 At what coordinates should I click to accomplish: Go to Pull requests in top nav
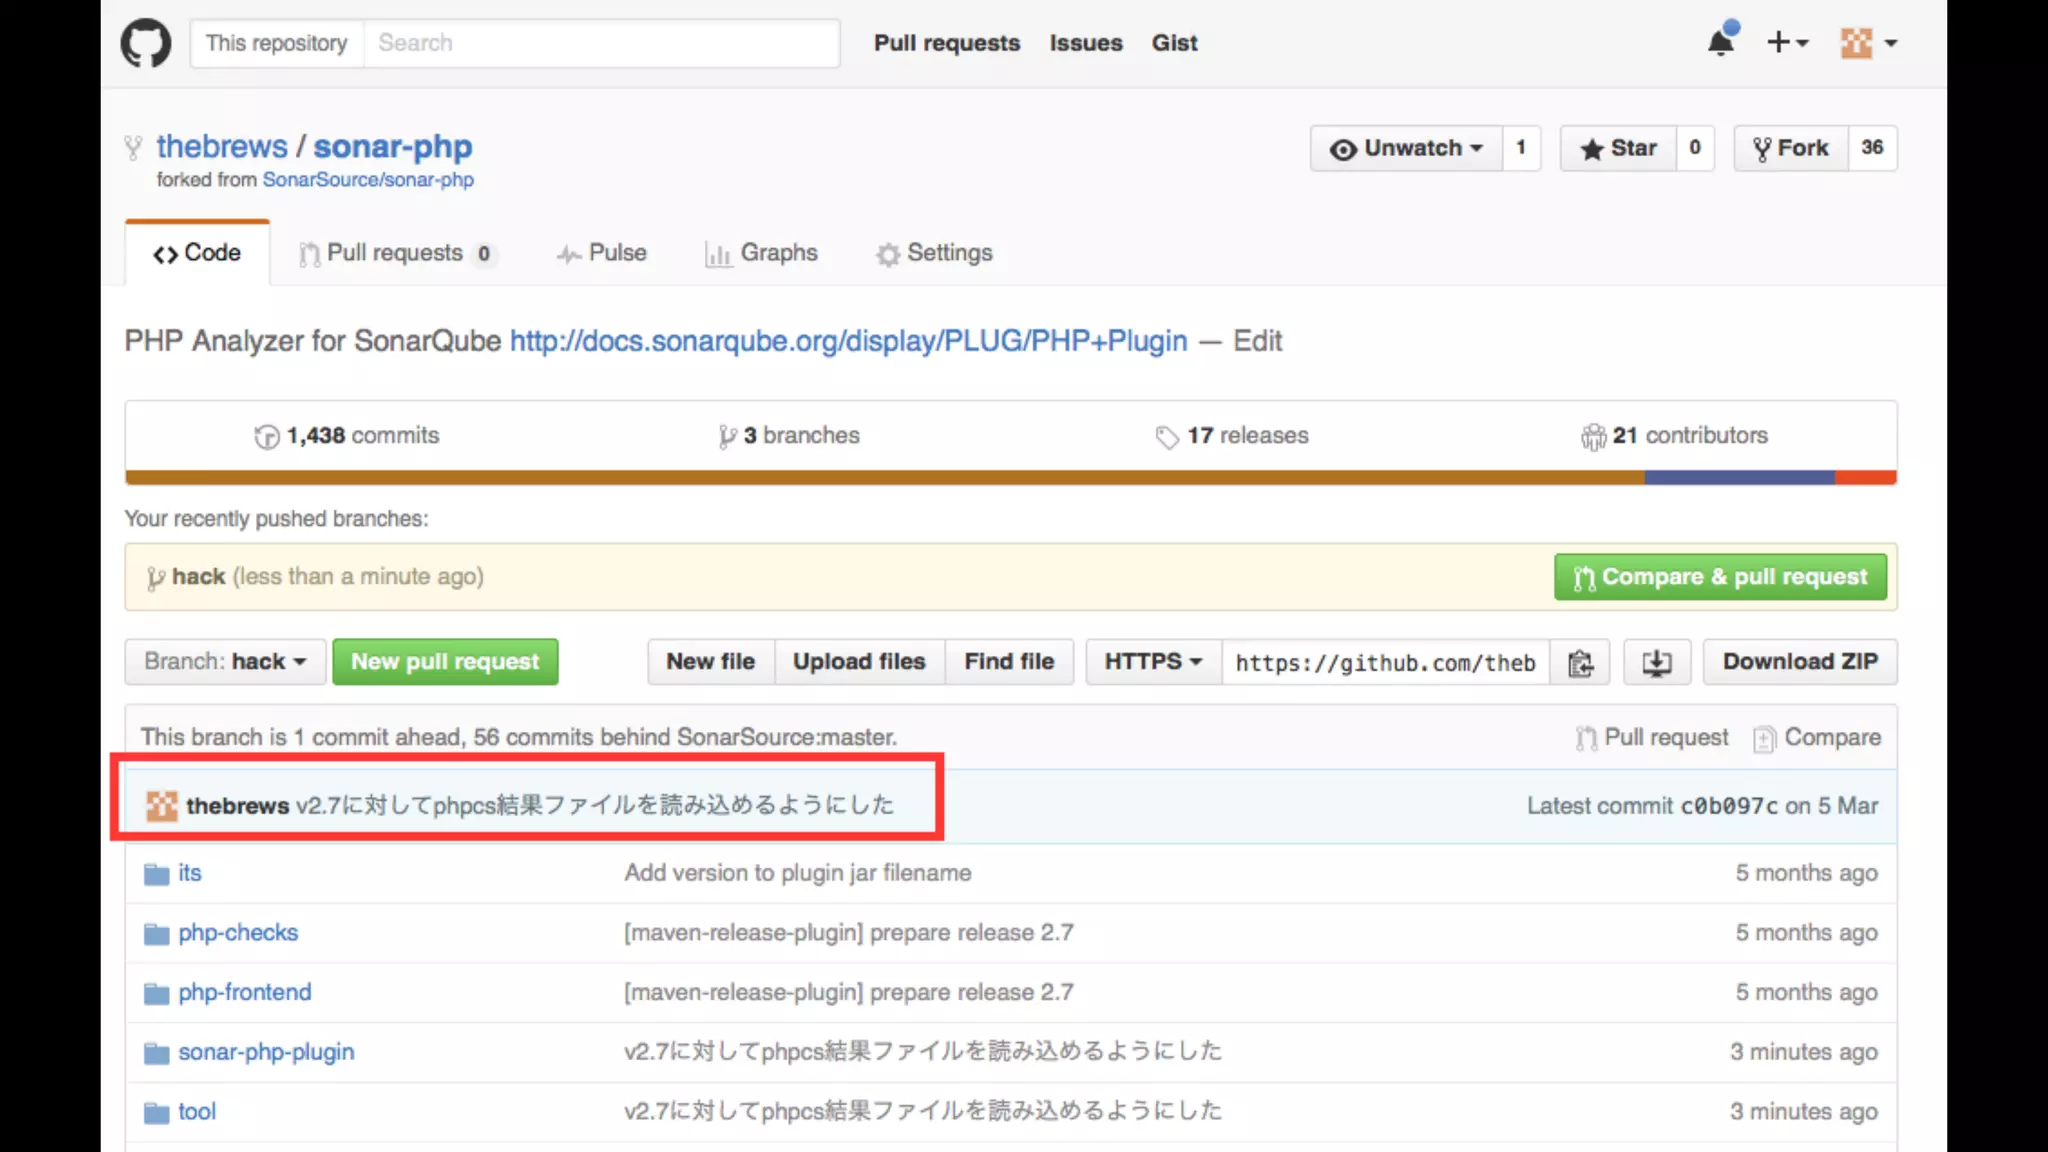click(947, 43)
